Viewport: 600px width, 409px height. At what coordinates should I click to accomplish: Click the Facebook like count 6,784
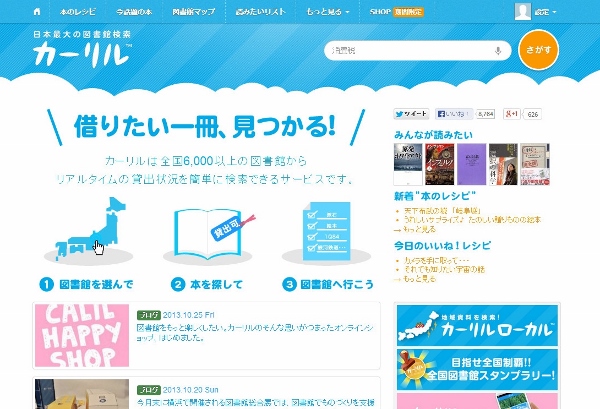486,114
